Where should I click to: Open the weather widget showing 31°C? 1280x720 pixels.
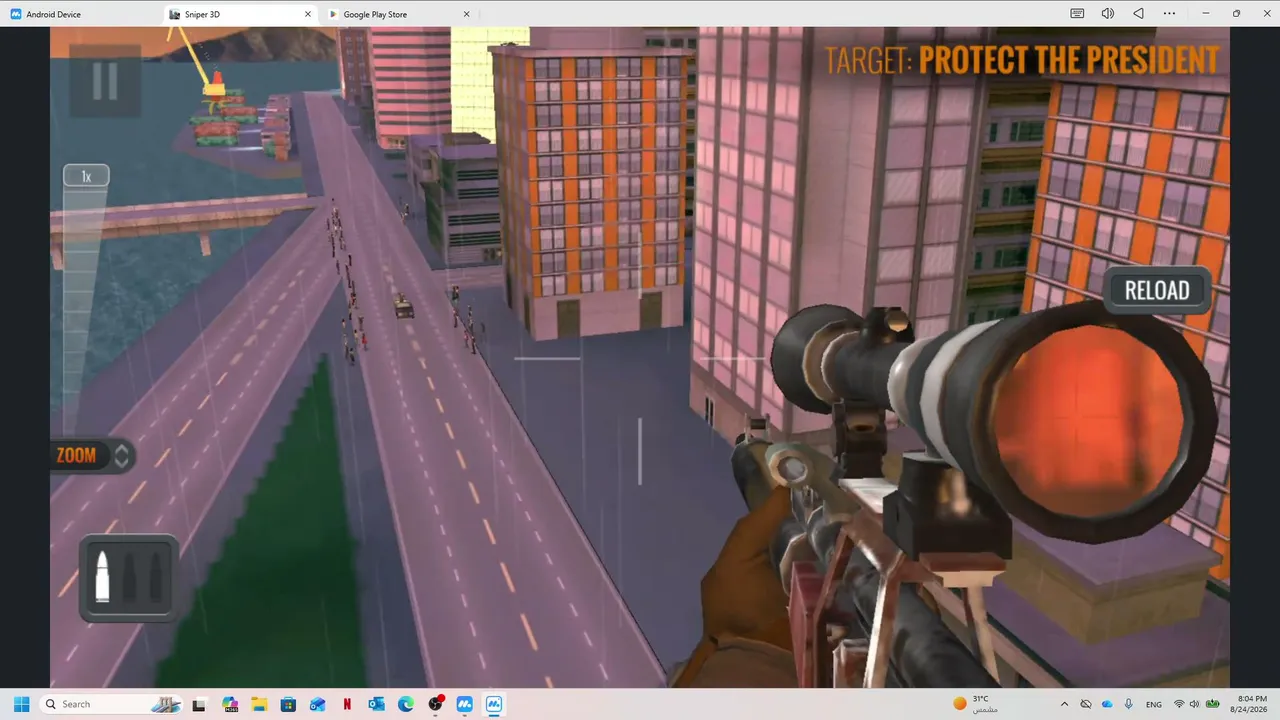pyautogui.click(x=974, y=704)
